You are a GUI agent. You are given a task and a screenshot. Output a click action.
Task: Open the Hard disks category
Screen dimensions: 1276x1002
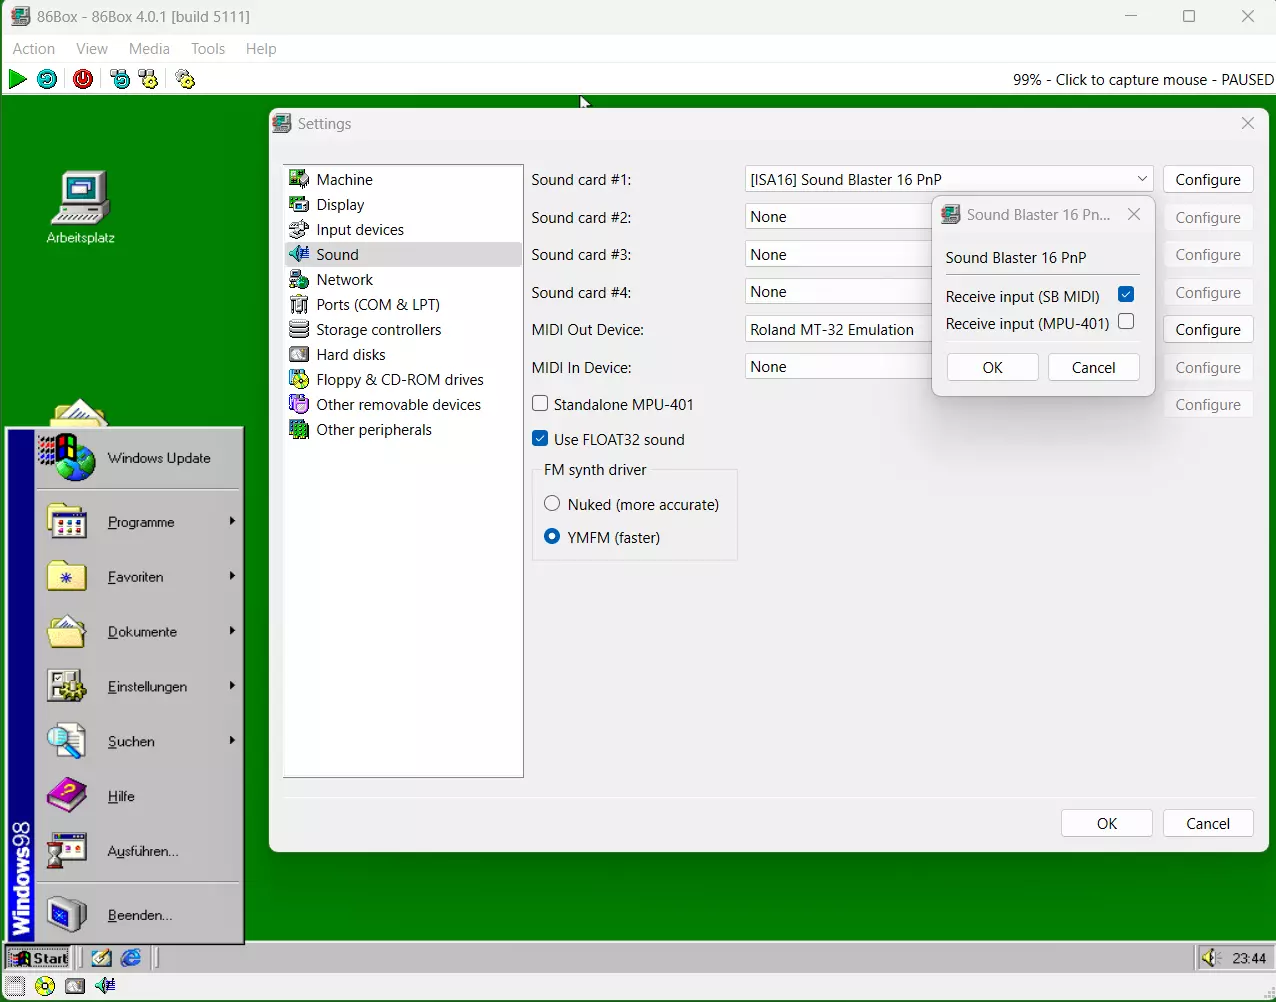(x=403, y=355)
